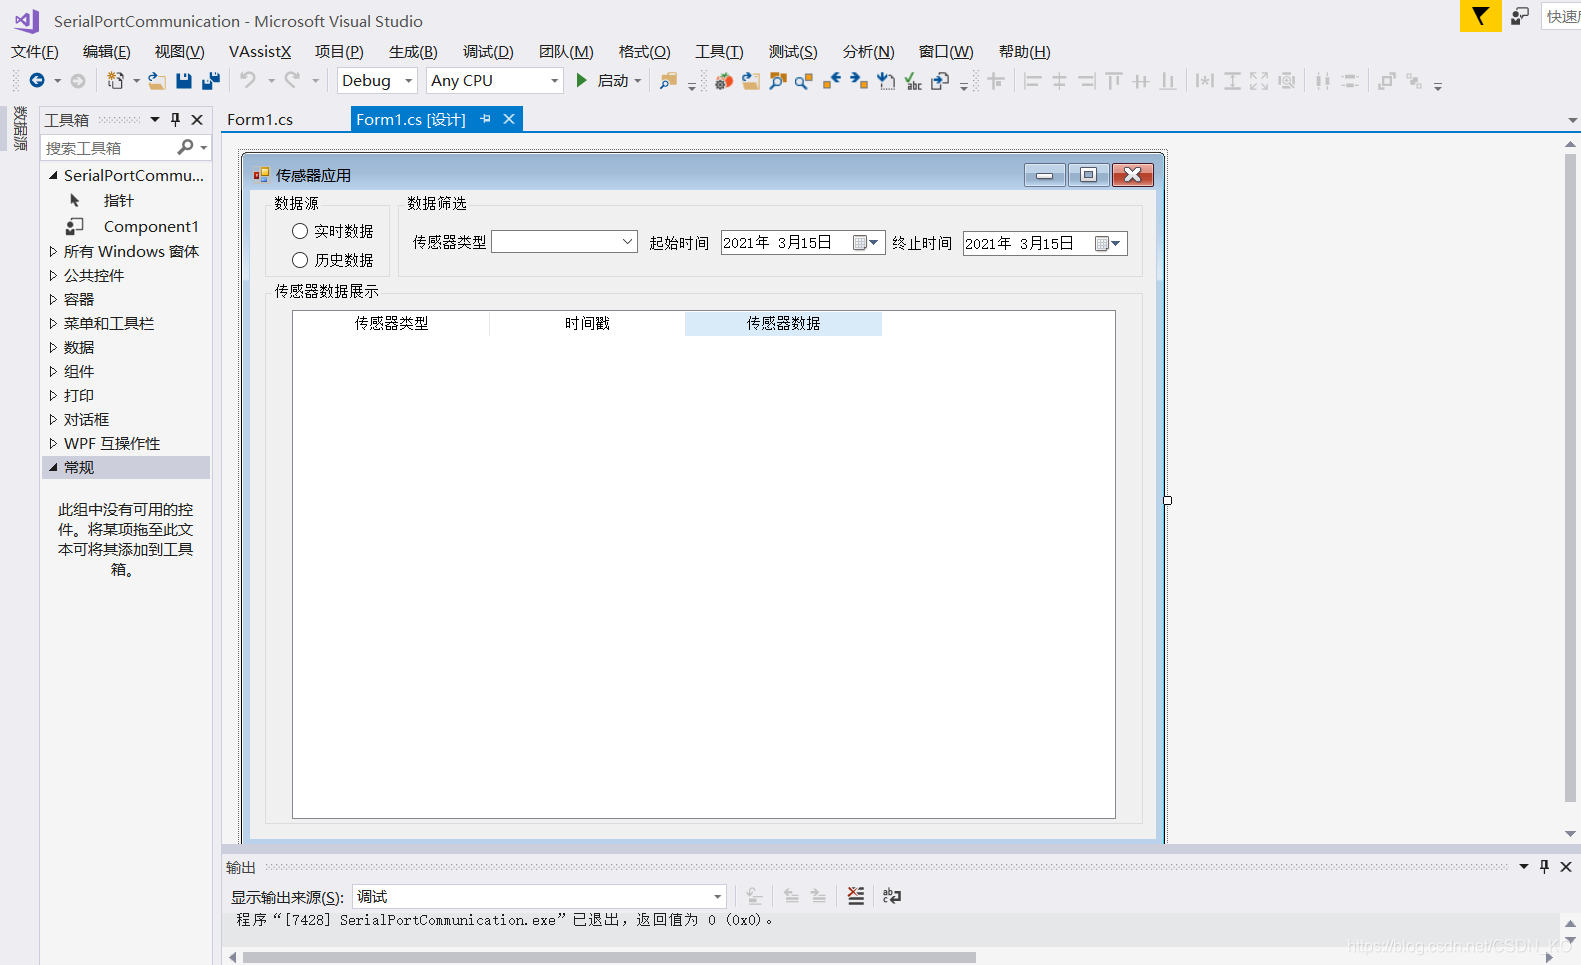
Task: Close the Toolbox panel
Action: (x=197, y=120)
